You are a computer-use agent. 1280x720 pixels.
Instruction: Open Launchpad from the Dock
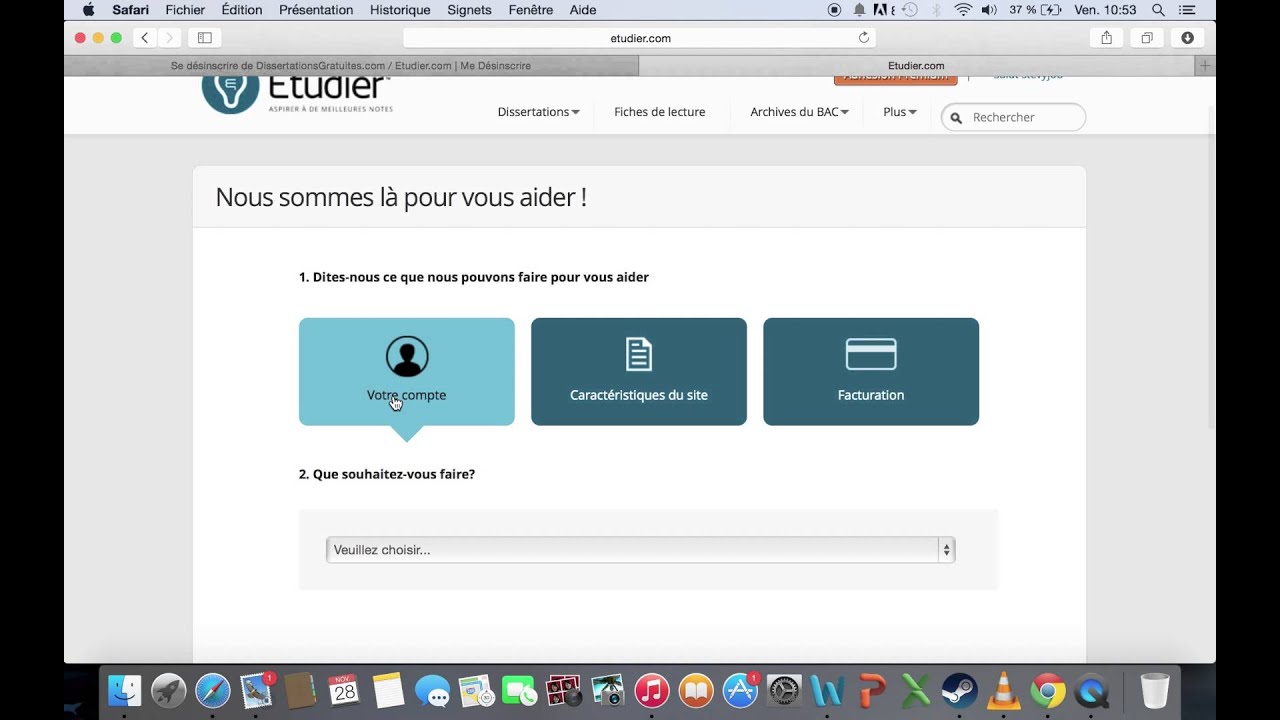tap(169, 691)
